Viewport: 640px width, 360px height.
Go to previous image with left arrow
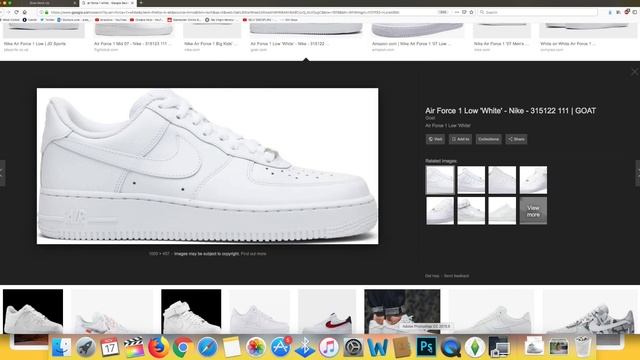coord(2,173)
